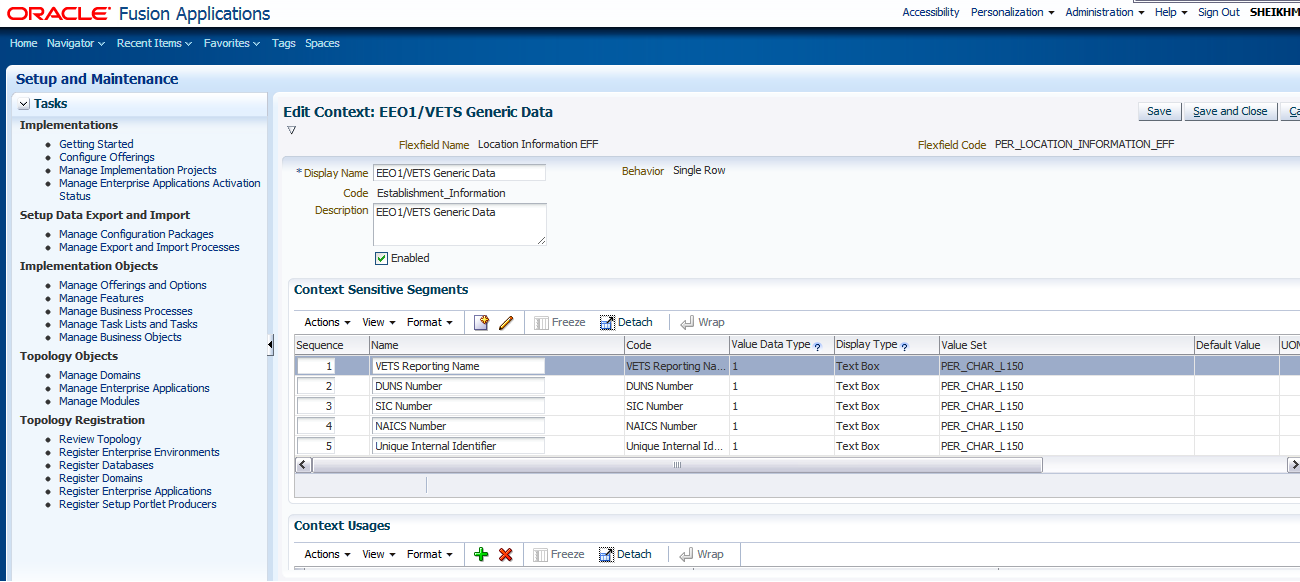This screenshot has height=582, width=1300.
Task: Open Manage Business Objects link
Action: [x=120, y=337]
